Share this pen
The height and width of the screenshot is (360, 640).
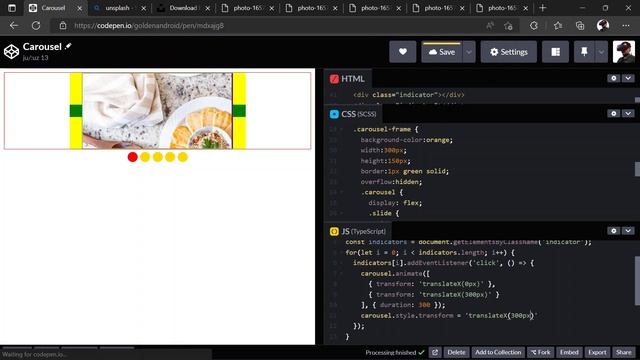pyautogui.click(x=624, y=352)
